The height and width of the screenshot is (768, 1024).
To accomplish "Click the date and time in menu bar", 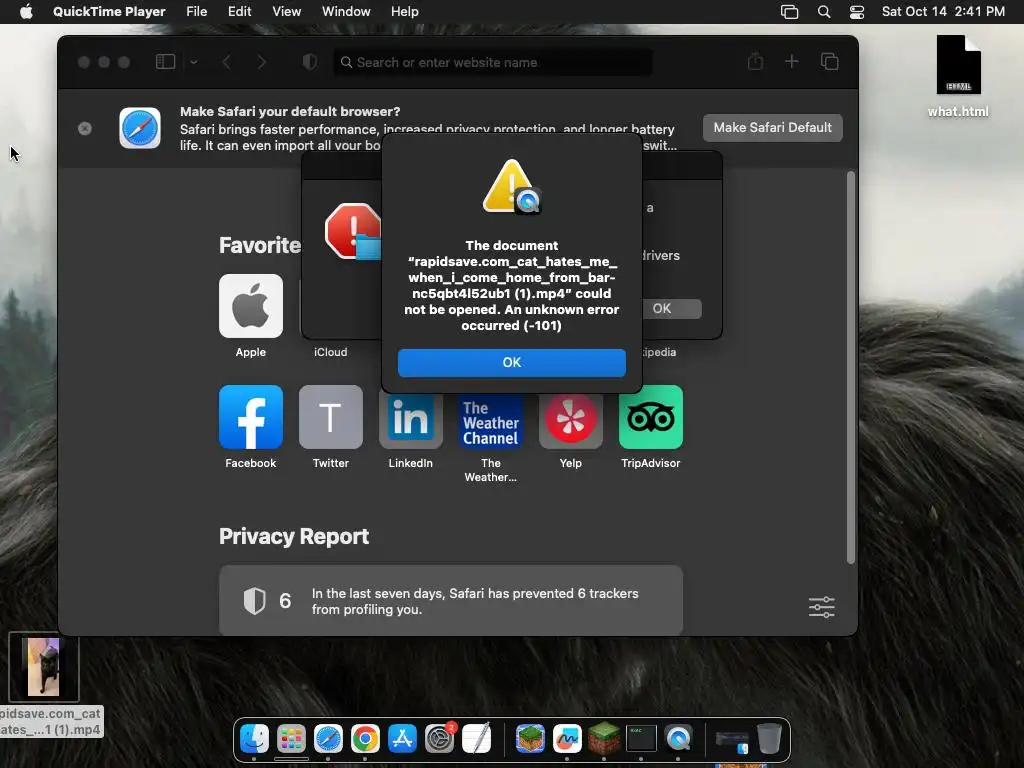I will click(x=943, y=12).
